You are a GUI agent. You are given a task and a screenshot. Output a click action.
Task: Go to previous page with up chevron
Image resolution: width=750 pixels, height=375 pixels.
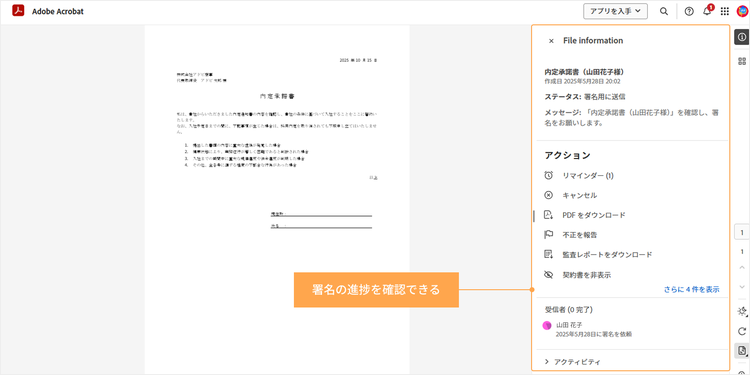(x=742, y=267)
